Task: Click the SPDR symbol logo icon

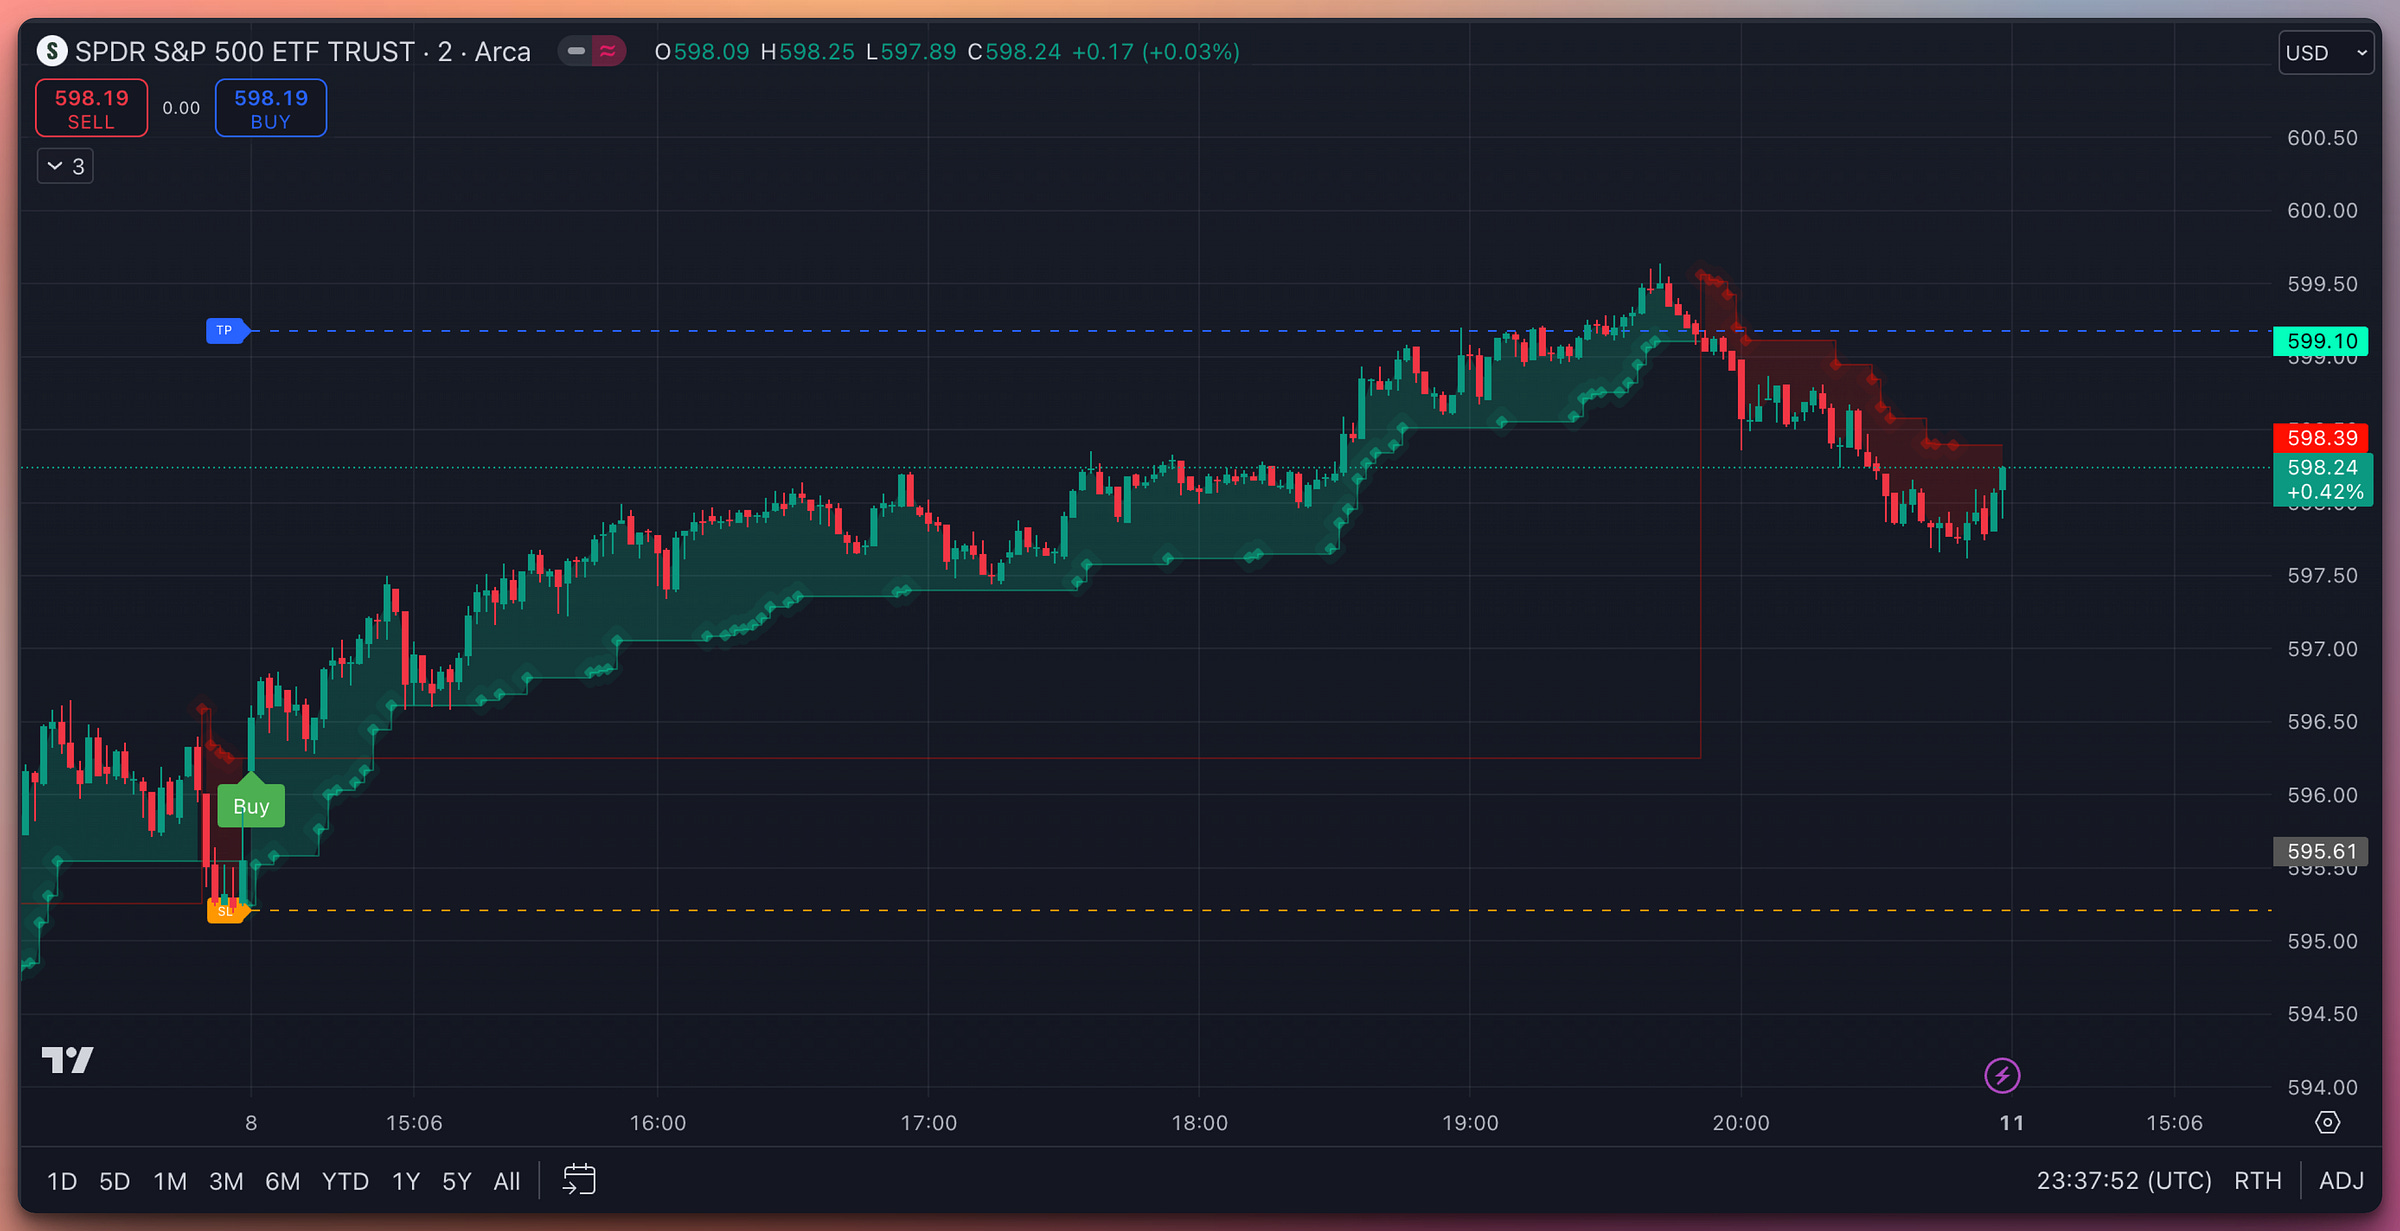Action: tap(52, 51)
